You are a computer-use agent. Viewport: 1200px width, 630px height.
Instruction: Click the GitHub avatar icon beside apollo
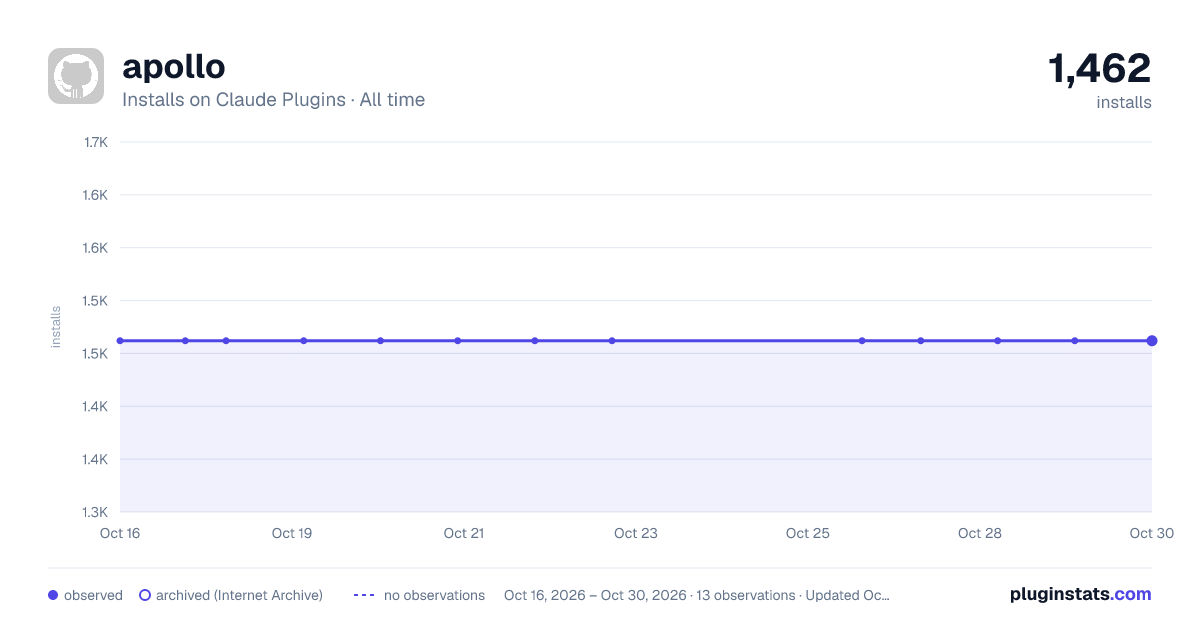click(x=76, y=76)
